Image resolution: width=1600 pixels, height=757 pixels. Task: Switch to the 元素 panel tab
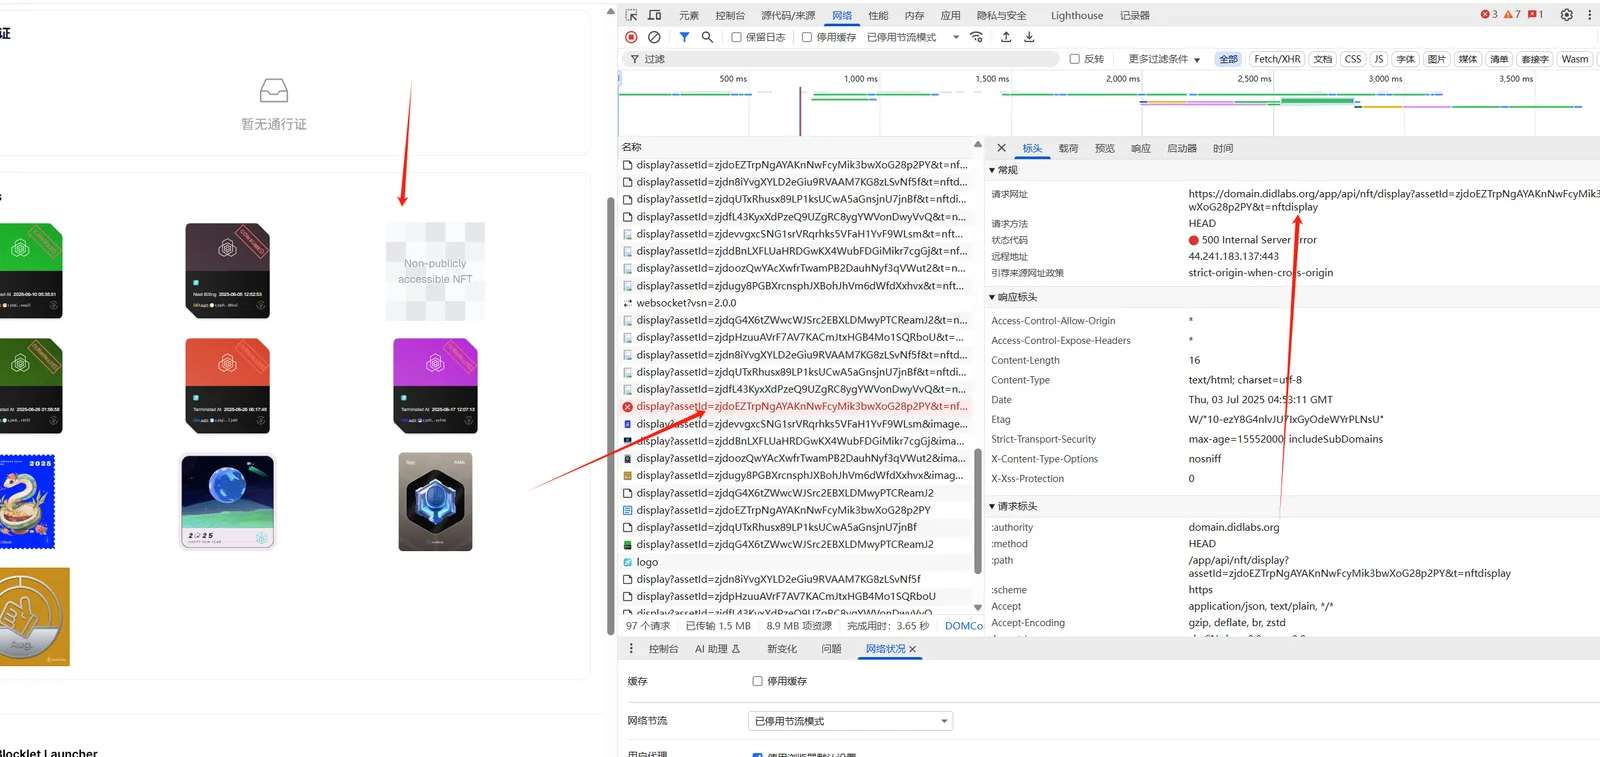689,15
